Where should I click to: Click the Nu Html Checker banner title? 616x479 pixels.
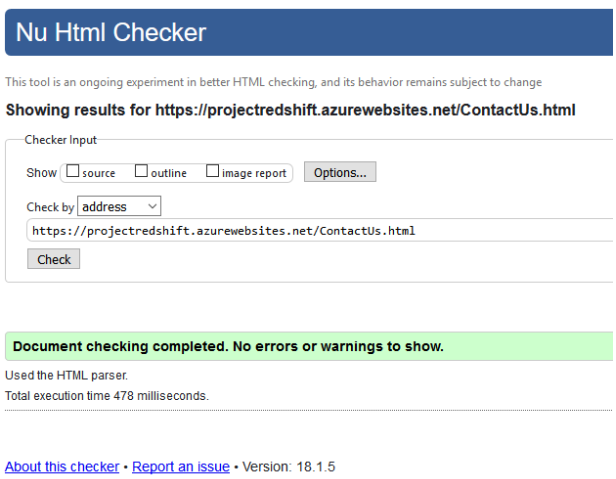pos(111,32)
